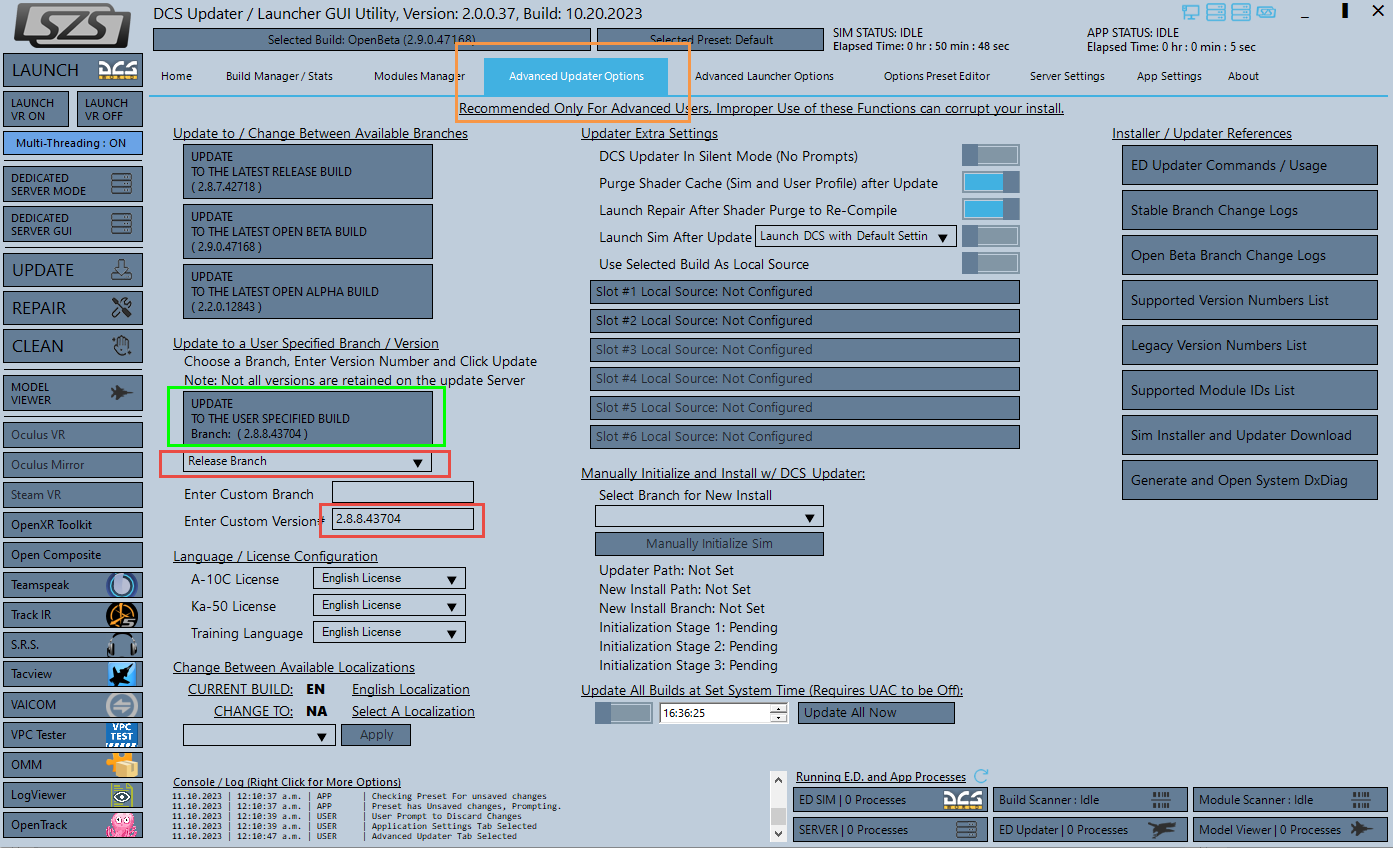This screenshot has width=1393, height=848.
Task: Open the Options Preset Editor tab
Action: 937,76
